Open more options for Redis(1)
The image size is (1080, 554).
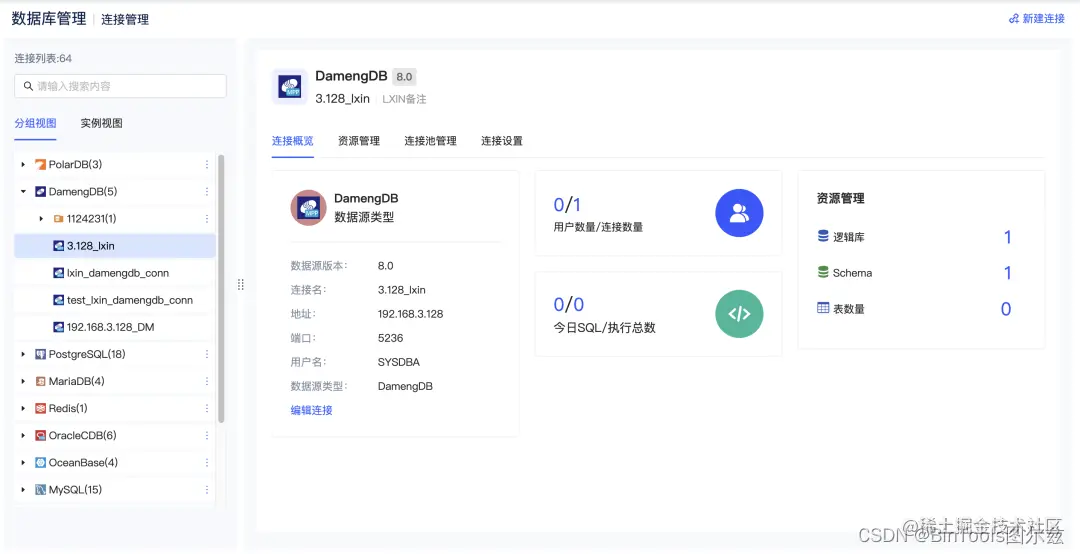(x=207, y=409)
